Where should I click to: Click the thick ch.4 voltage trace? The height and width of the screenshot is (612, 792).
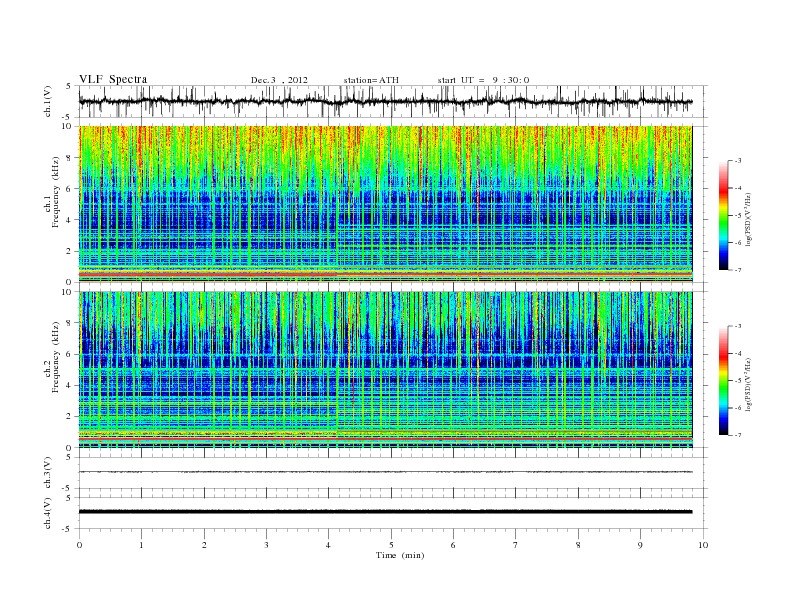(385, 512)
